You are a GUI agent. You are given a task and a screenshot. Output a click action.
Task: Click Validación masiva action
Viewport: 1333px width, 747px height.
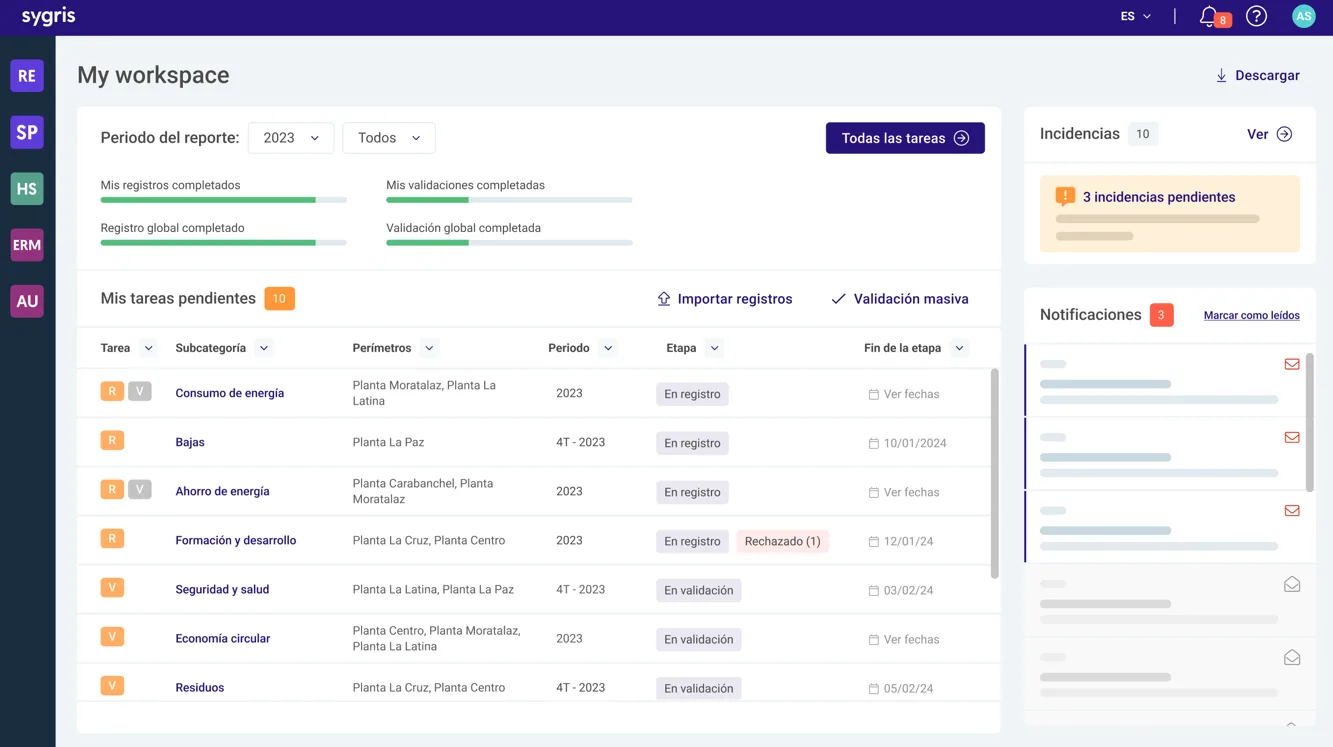(x=900, y=298)
